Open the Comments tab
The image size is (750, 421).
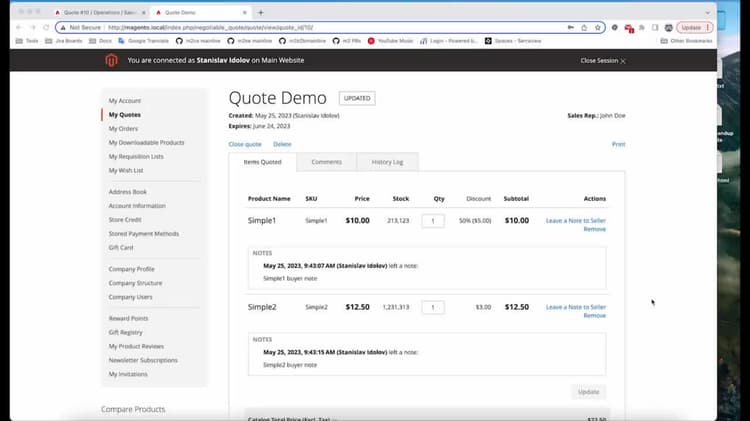click(327, 162)
